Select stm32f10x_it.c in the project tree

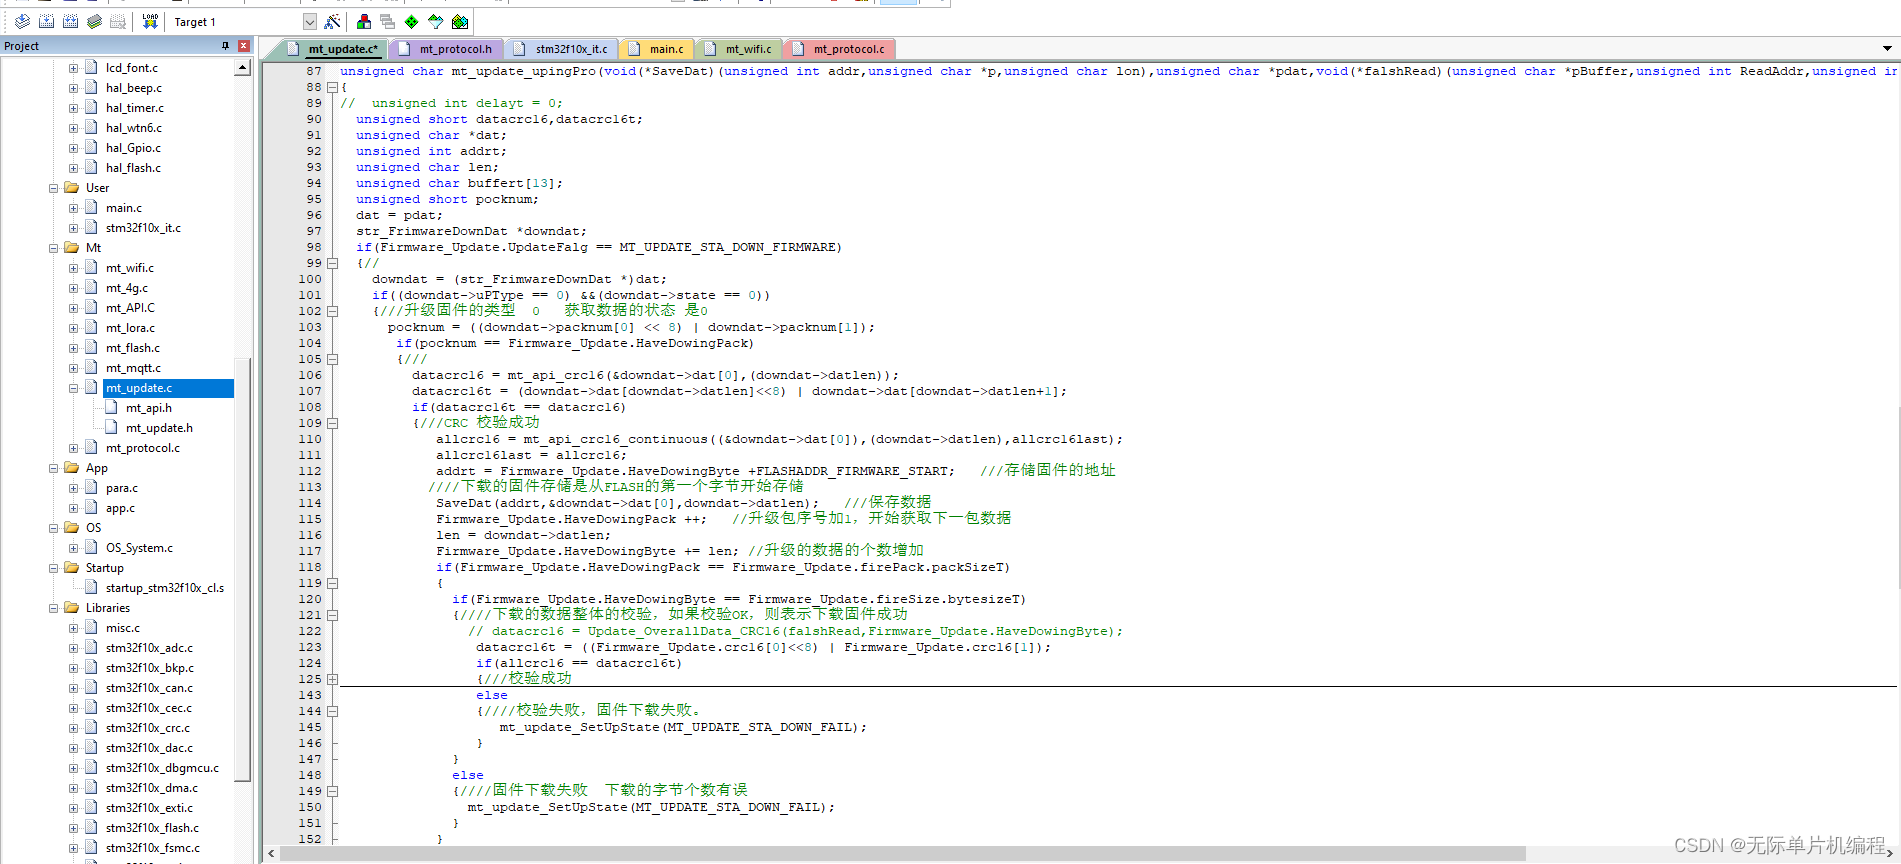pos(143,228)
